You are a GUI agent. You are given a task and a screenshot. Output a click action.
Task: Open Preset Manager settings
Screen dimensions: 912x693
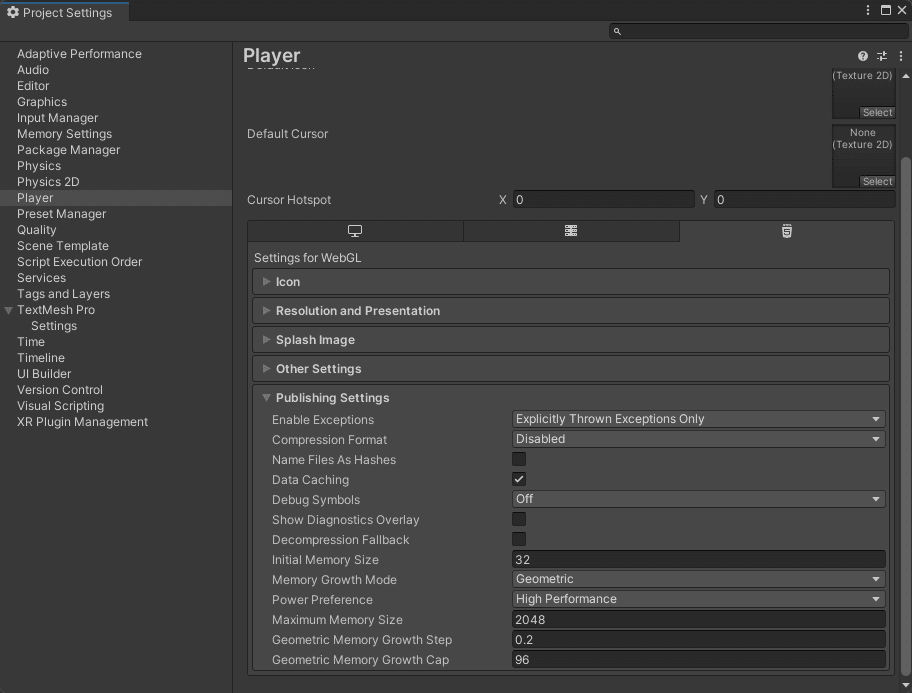click(61, 214)
